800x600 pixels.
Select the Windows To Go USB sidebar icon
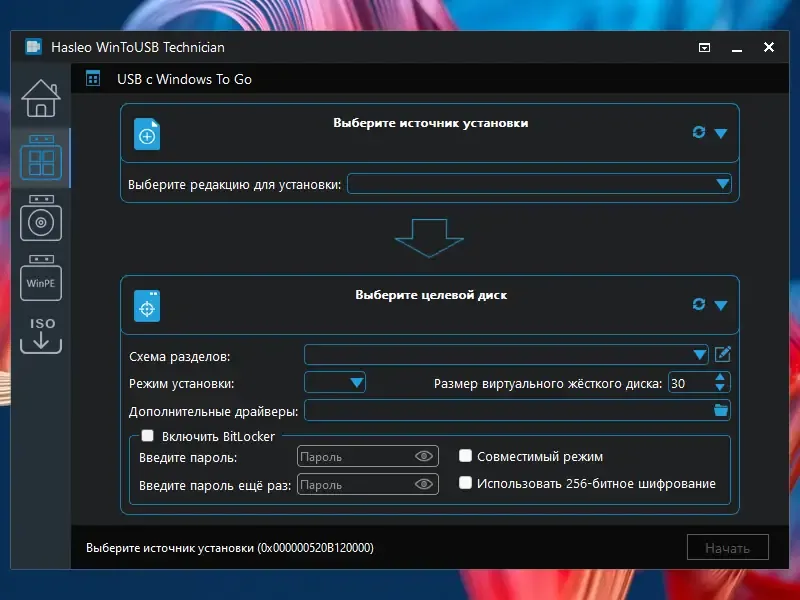pos(41,158)
